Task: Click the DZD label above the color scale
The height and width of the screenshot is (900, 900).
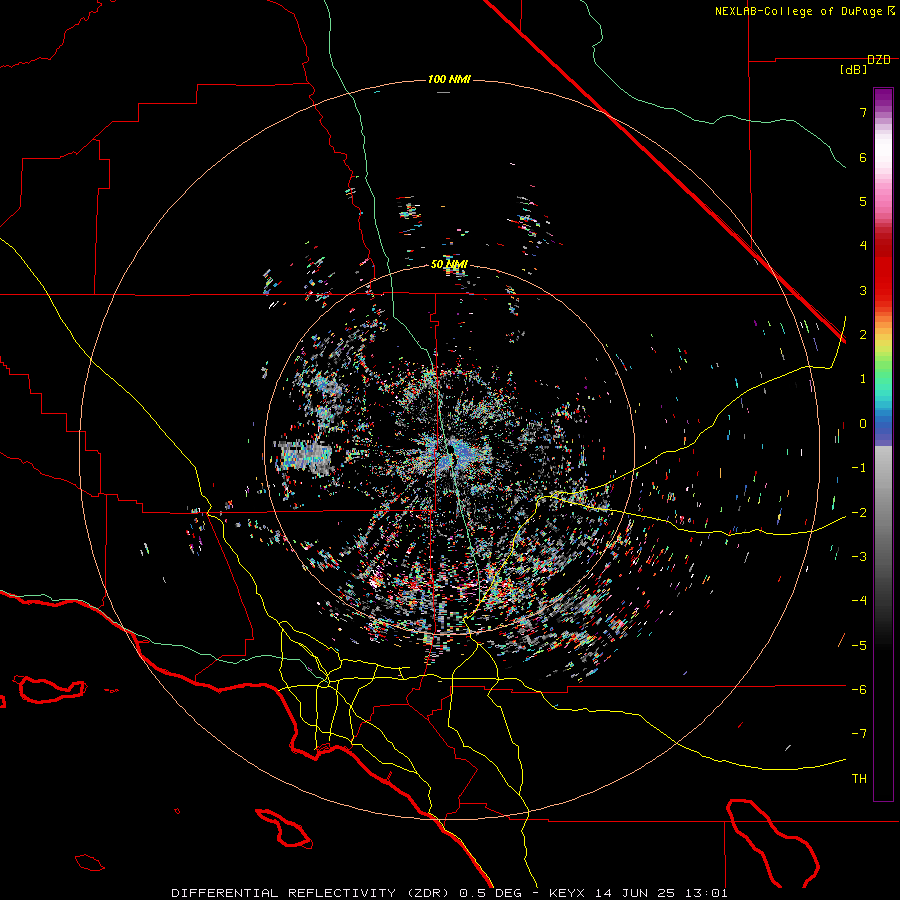Action: [x=879, y=60]
